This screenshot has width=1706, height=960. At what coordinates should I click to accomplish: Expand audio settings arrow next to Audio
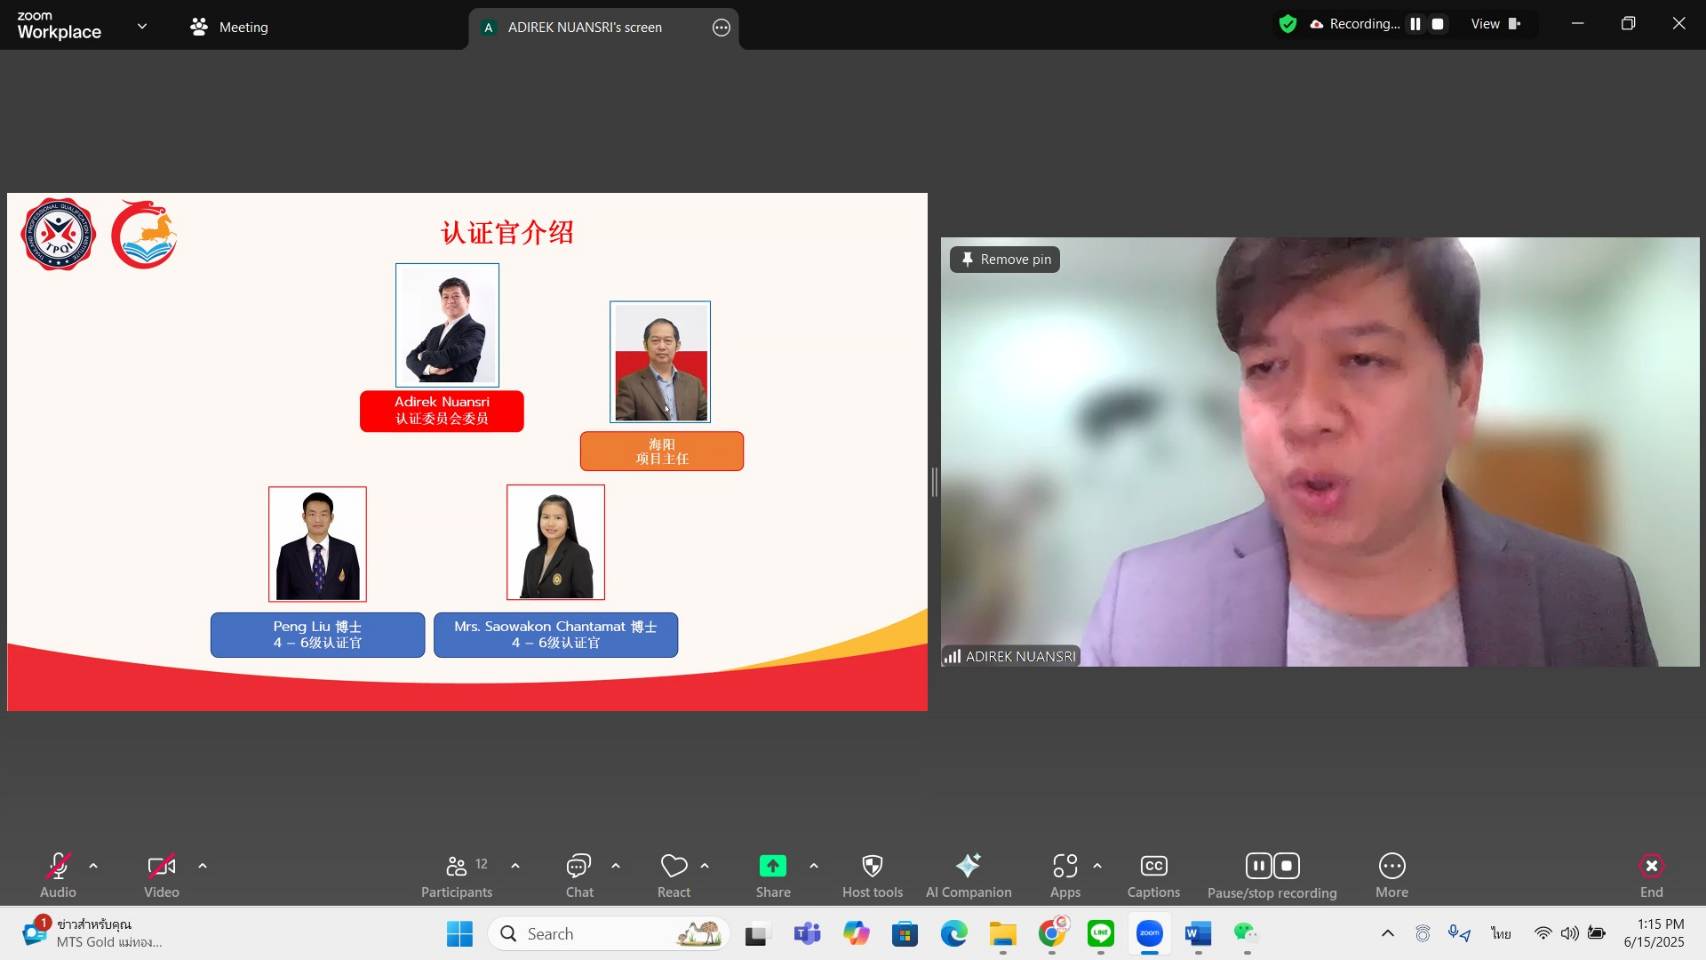point(94,866)
